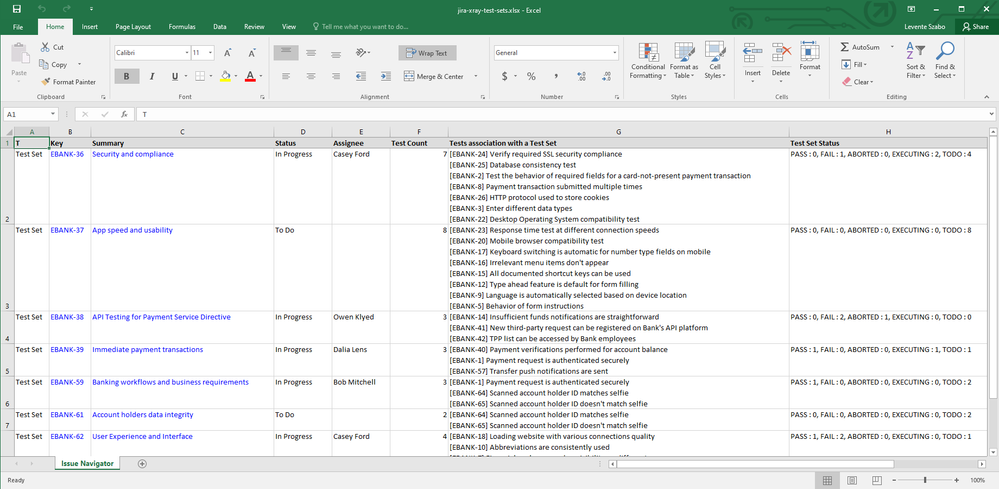Switch to Page Layout view icon

[852, 479]
